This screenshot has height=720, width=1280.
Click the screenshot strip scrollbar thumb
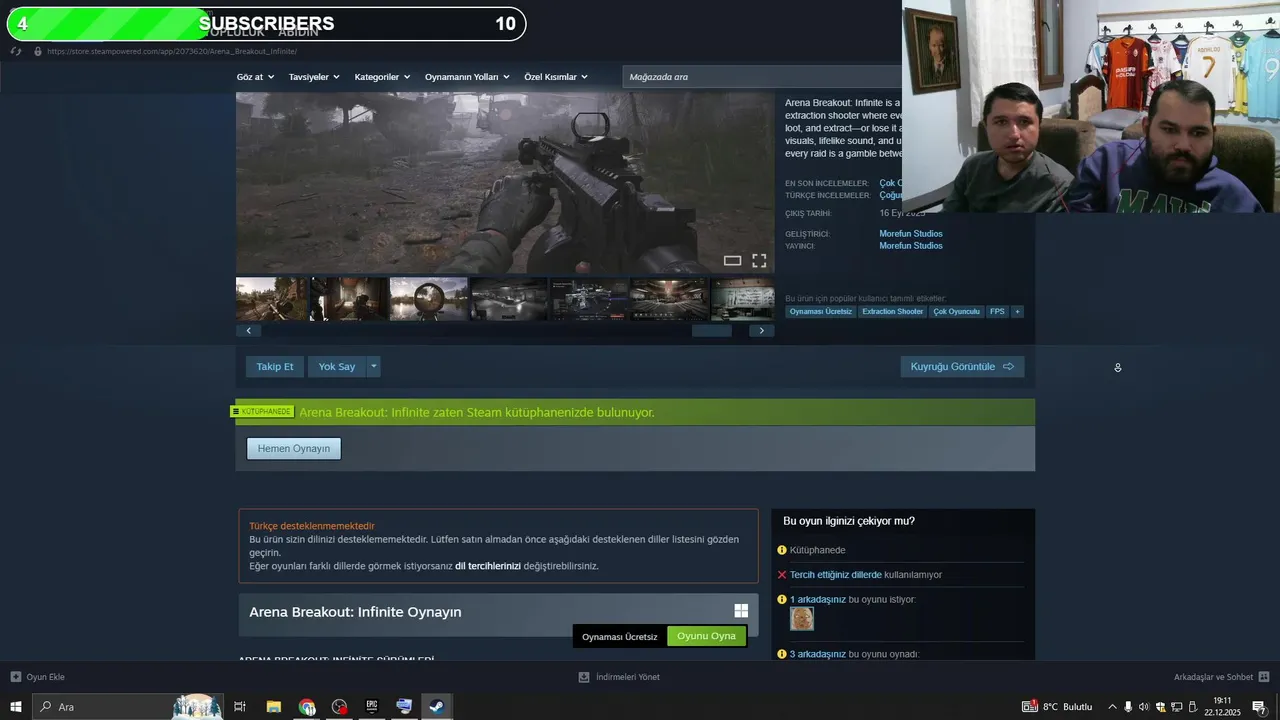point(712,331)
